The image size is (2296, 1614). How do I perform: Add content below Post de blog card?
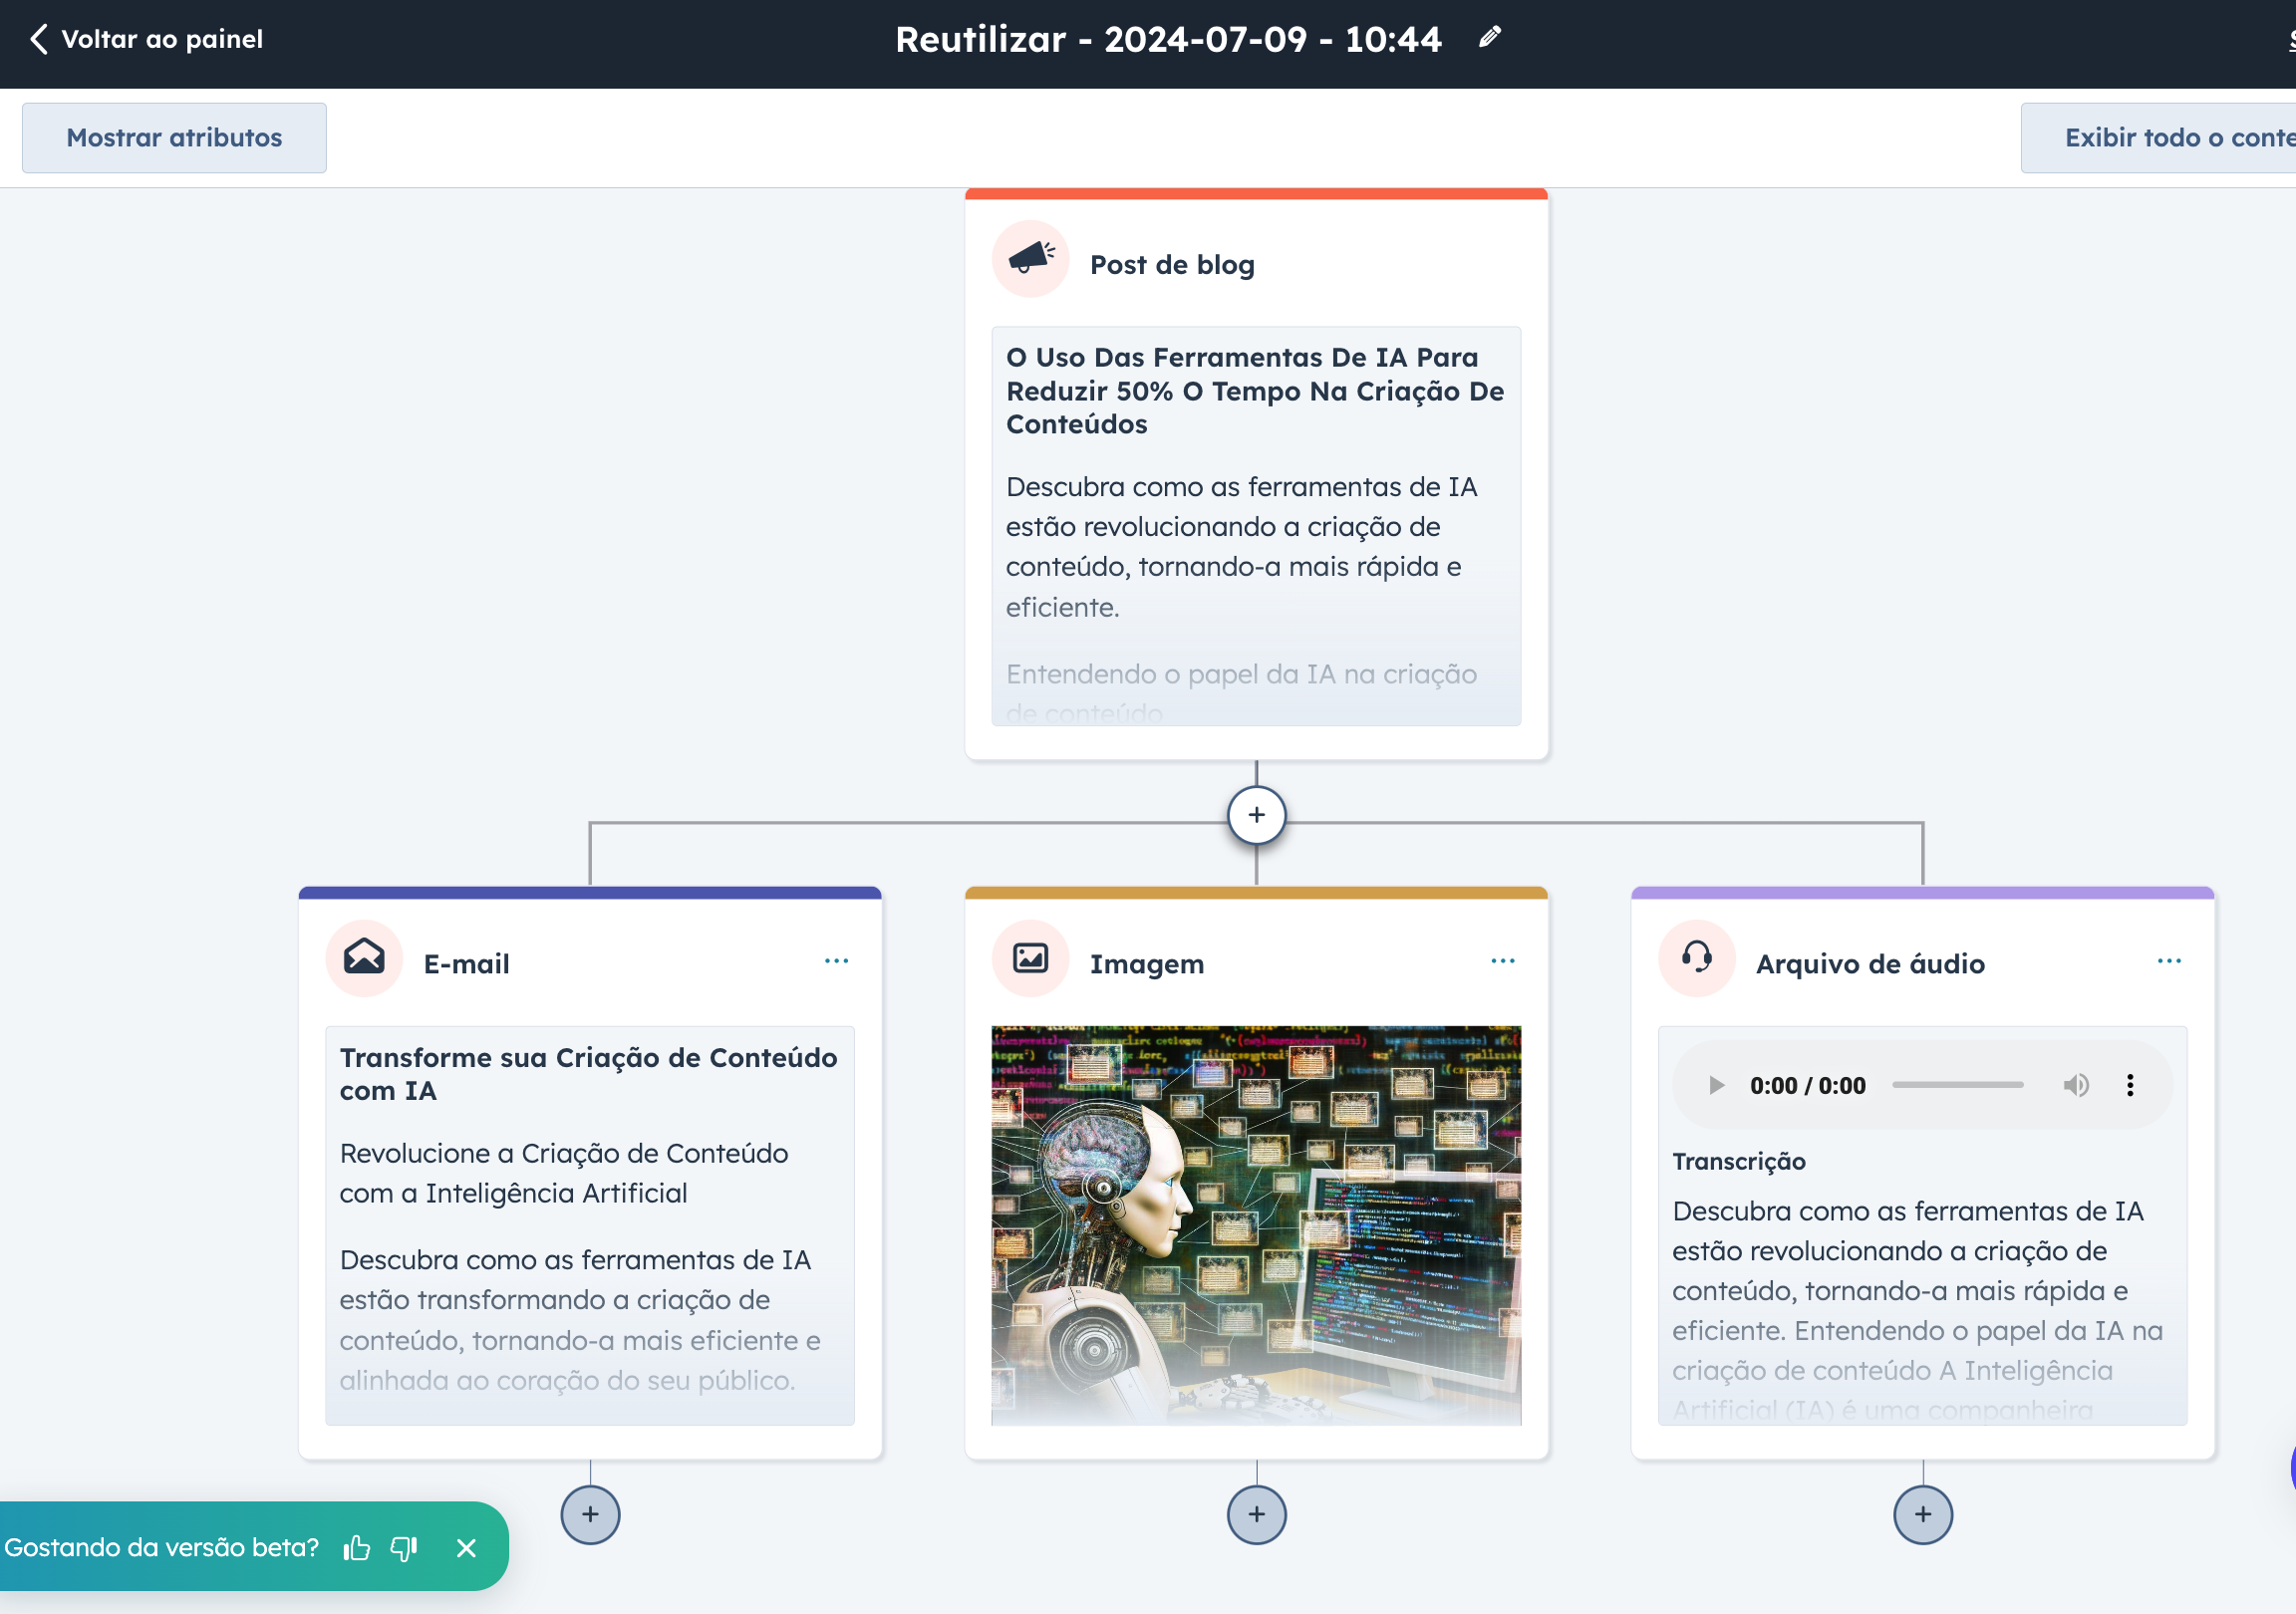click(x=1257, y=815)
